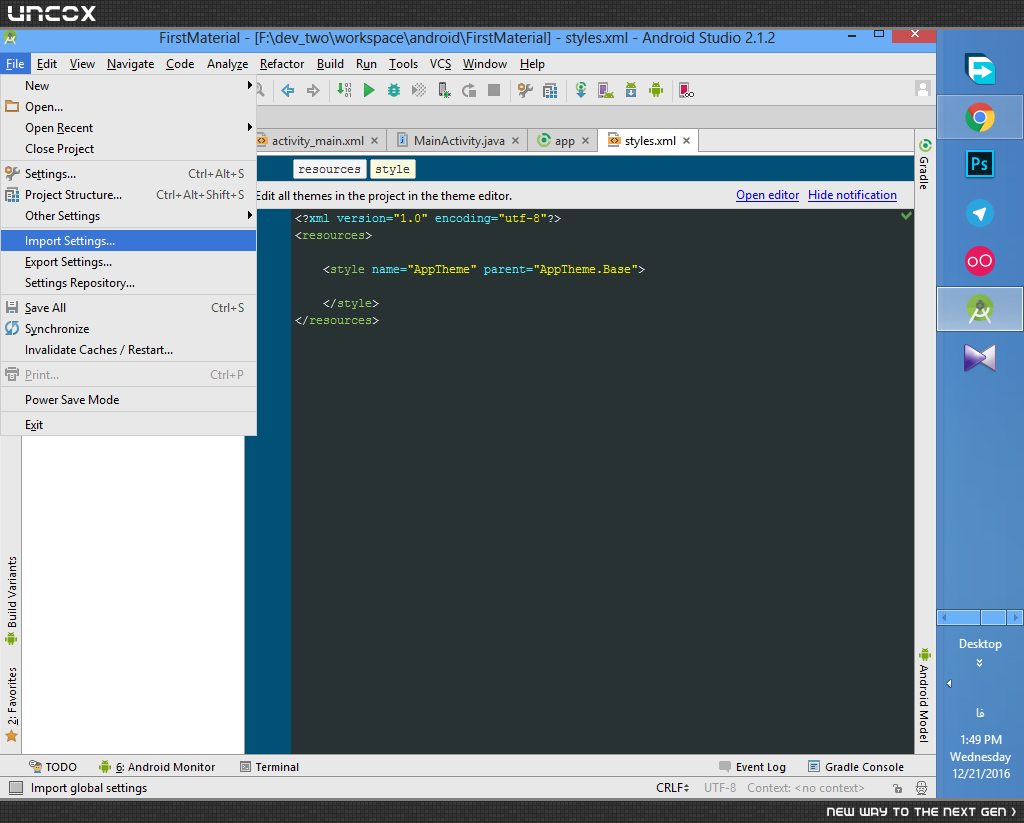This screenshot has width=1024, height=823.
Task: Expand the New submenu
Action: tap(129, 86)
